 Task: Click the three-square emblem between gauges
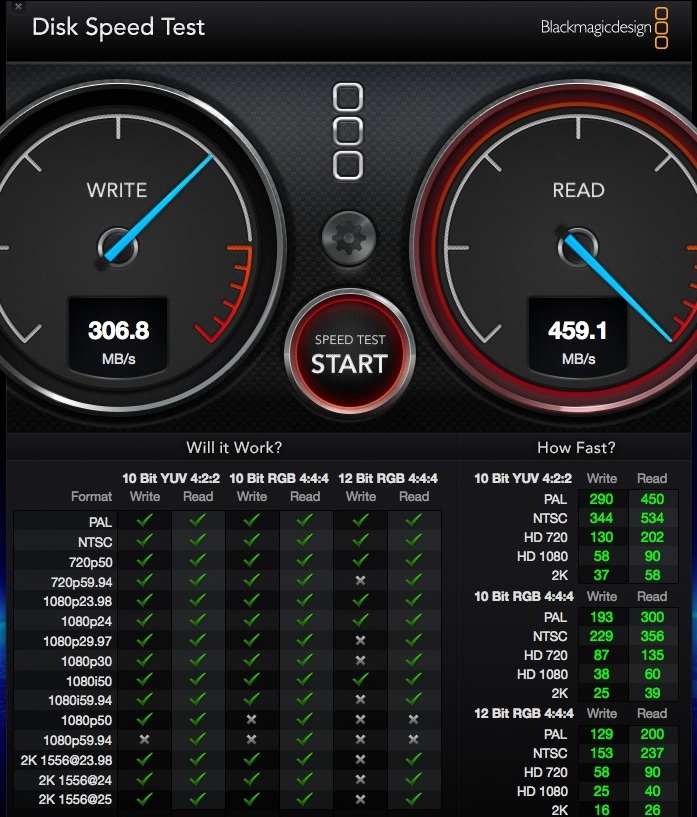(x=348, y=131)
